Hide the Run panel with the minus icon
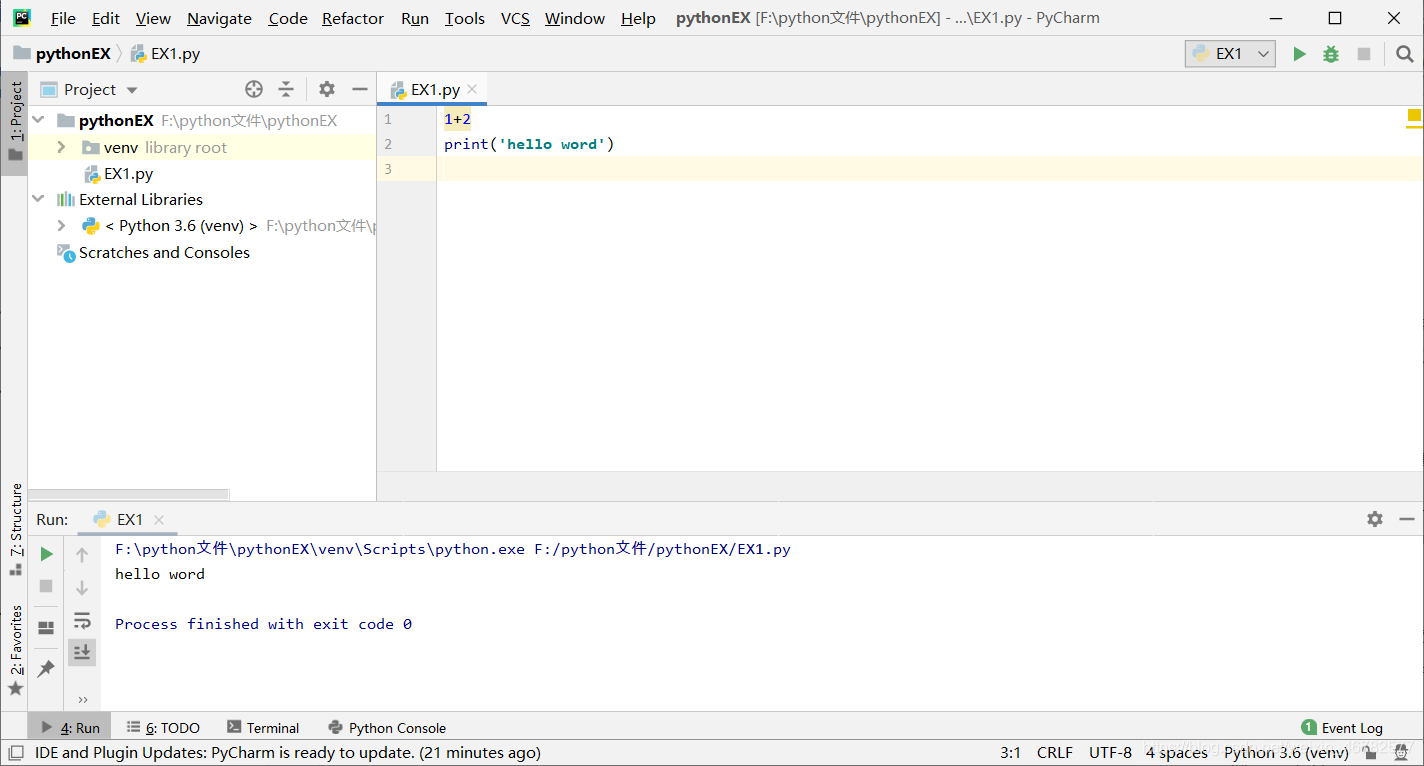This screenshot has height=766, width=1424. pos(1407,519)
